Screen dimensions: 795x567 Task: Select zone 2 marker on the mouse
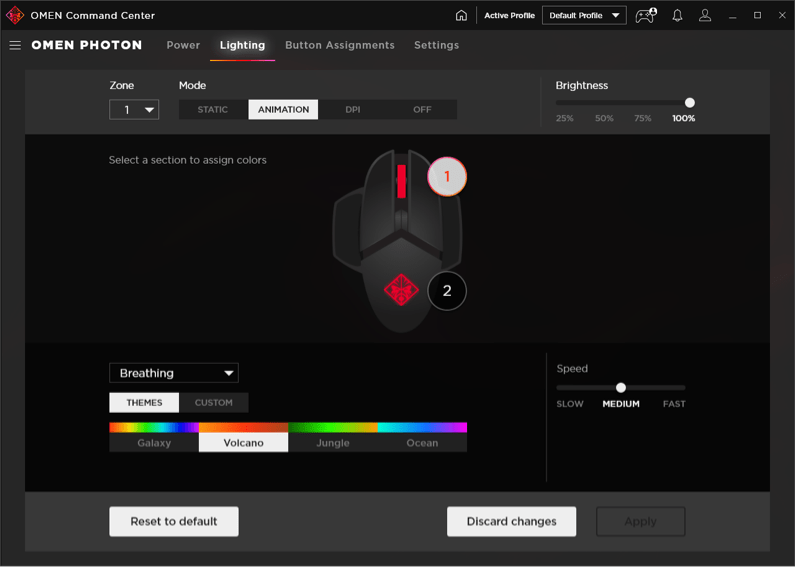pos(447,291)
